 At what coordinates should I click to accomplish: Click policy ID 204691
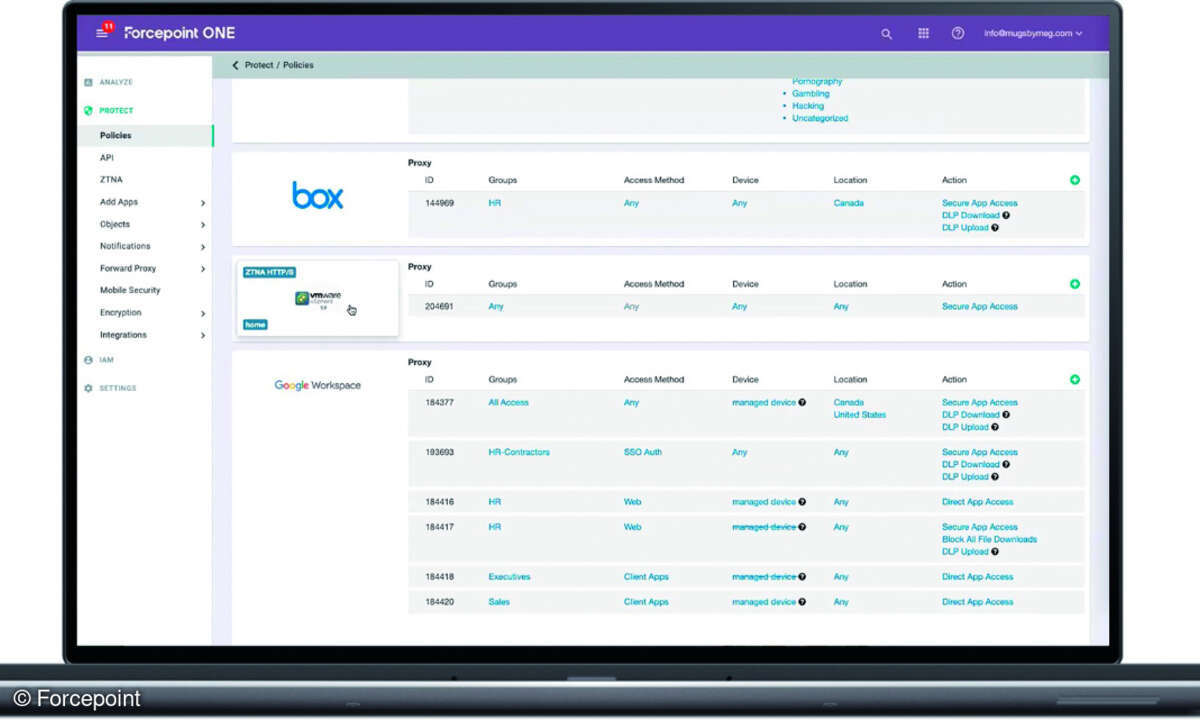tap(439, 307)
